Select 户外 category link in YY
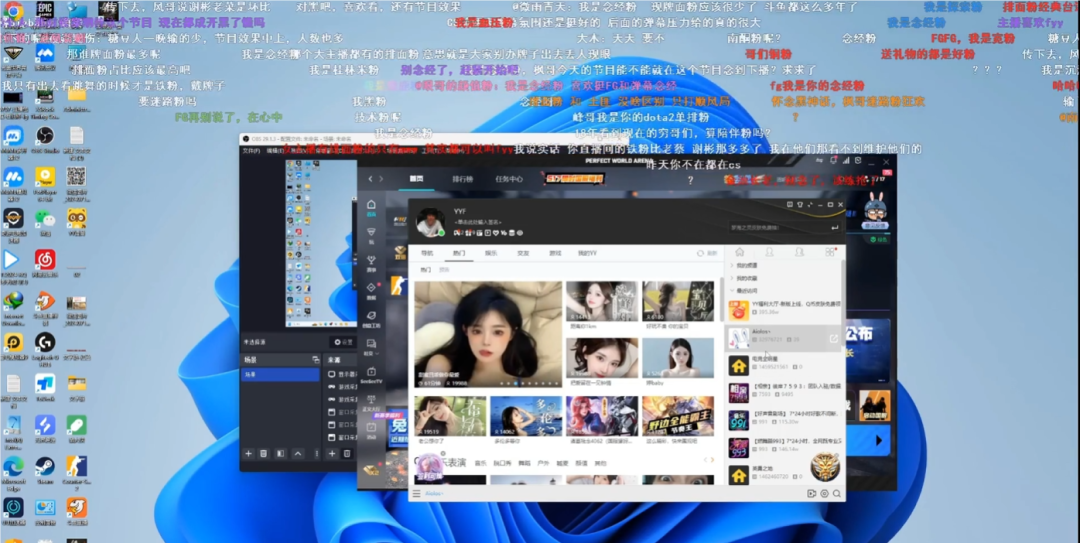The height and width of the screenshot is (543, 1080). pos(543,464)
